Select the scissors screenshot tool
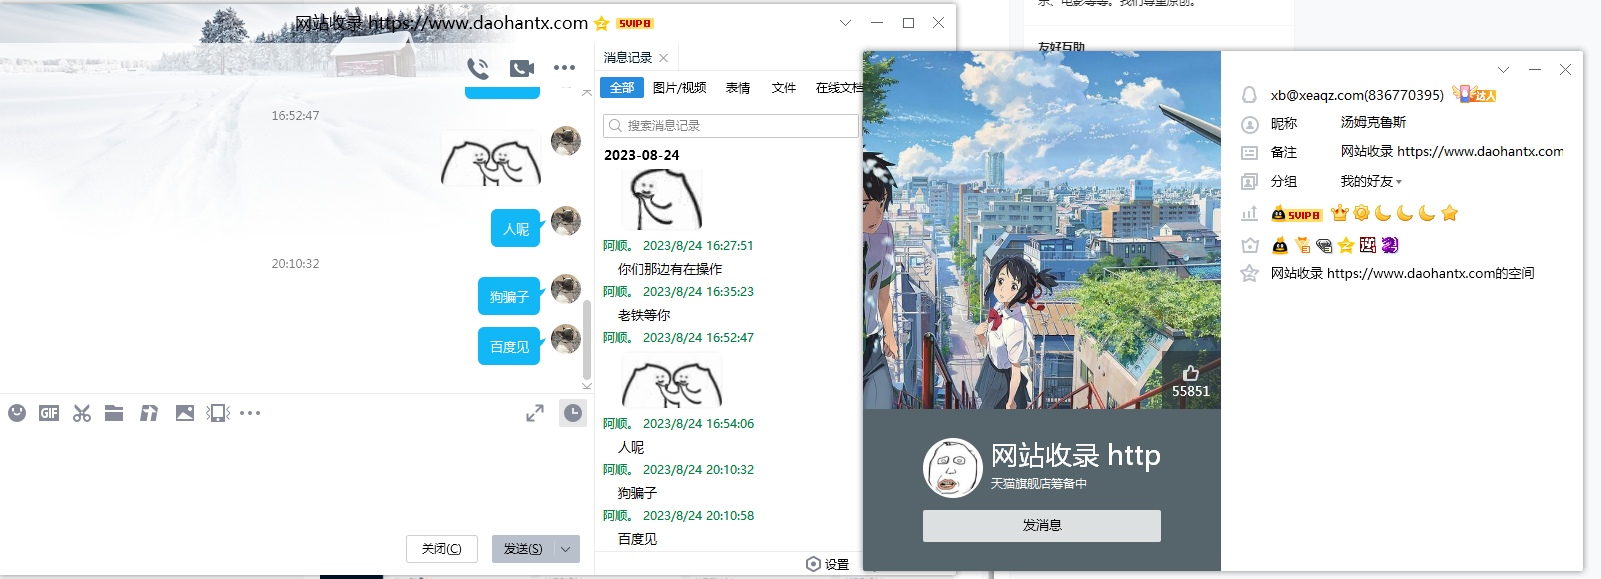The image size is (1601, 579). click(x=82, y=413)
